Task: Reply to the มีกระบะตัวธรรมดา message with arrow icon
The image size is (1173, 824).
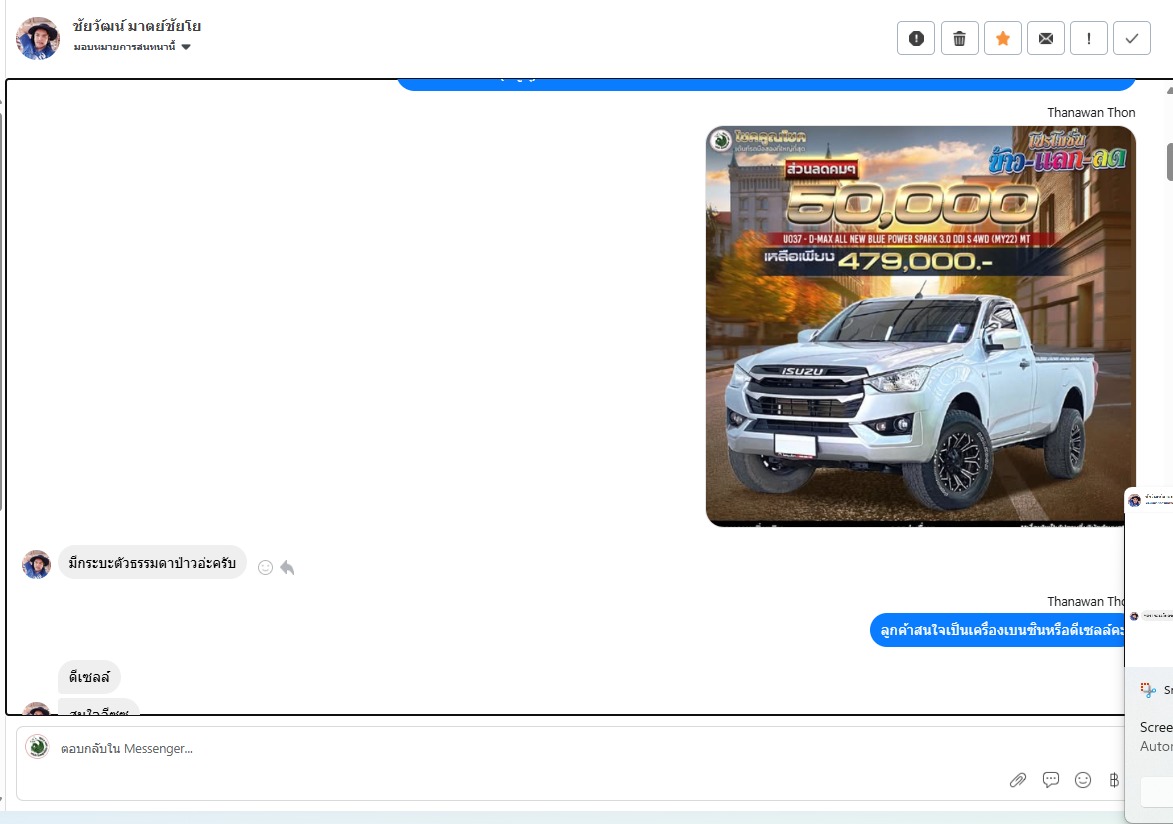Action: 287,567
